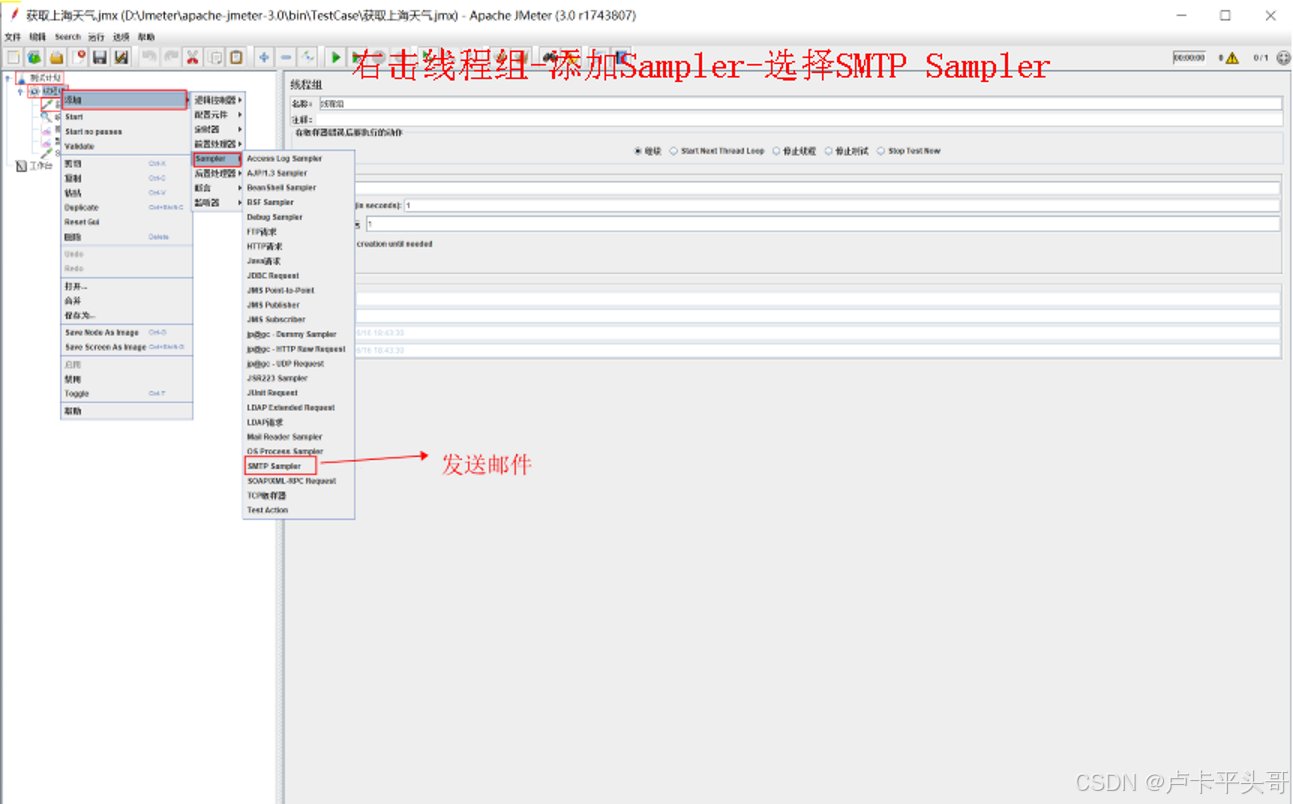This screenshot has height=804, width=1293.
Task: Click the 注释 comments input field
Action: point(799,119)
